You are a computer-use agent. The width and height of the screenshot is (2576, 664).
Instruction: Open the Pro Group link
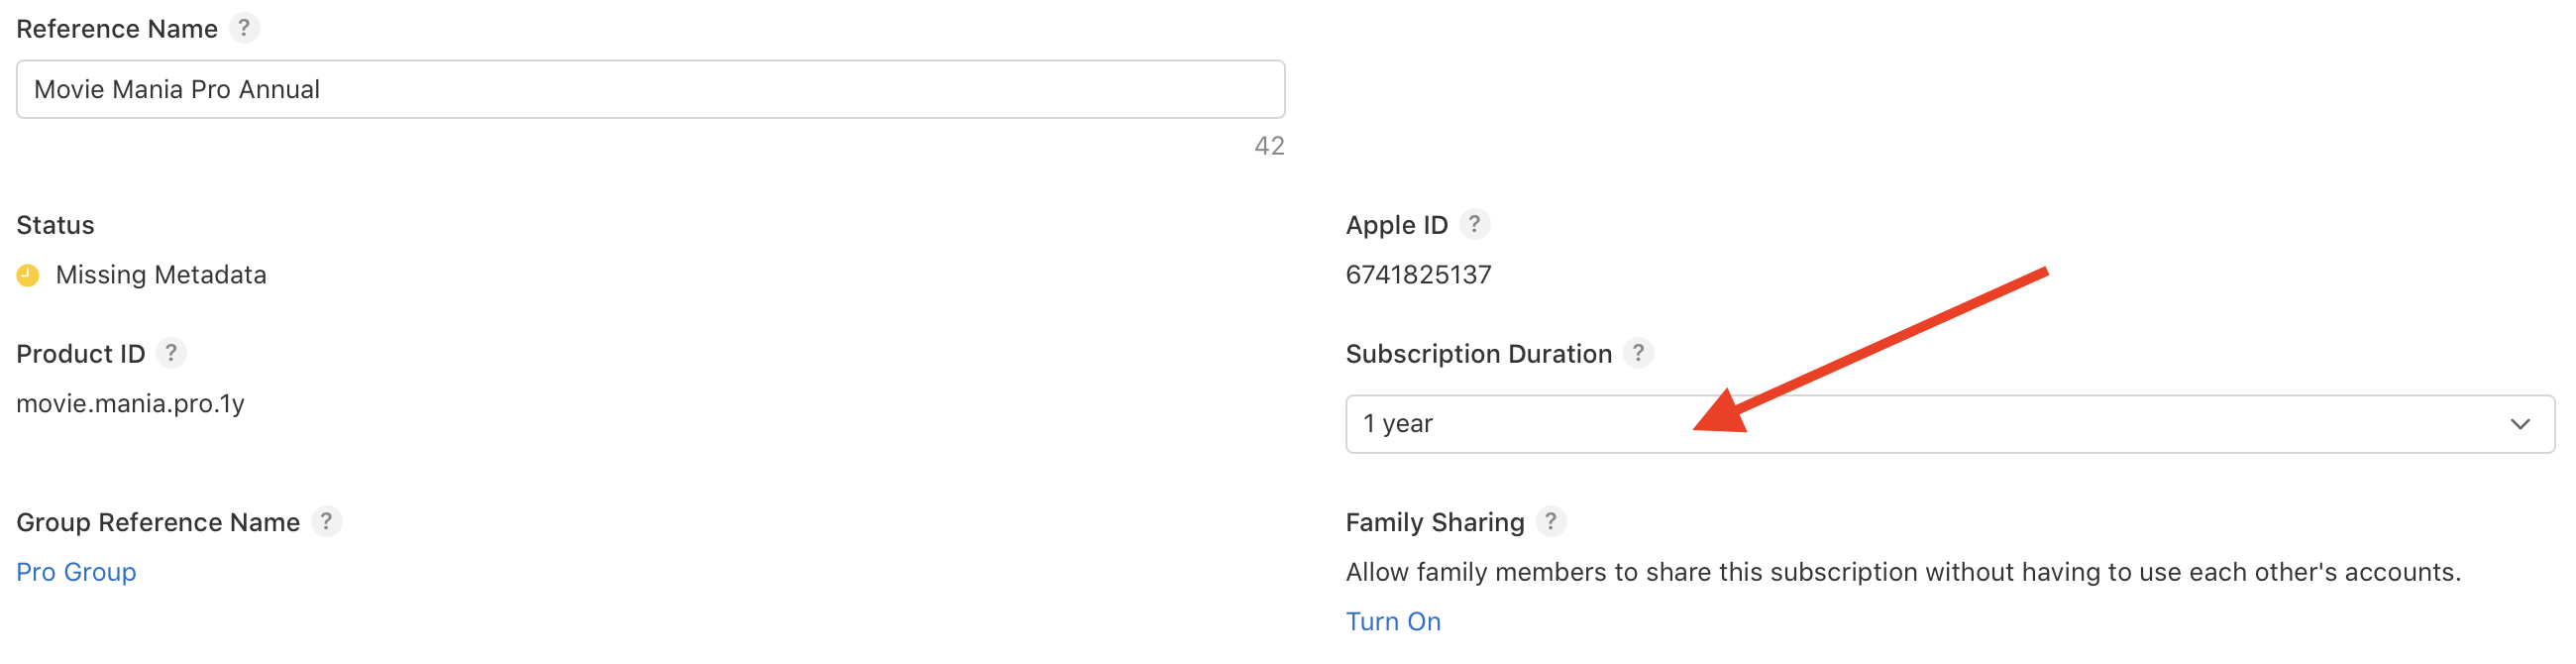tap(76, 572)
